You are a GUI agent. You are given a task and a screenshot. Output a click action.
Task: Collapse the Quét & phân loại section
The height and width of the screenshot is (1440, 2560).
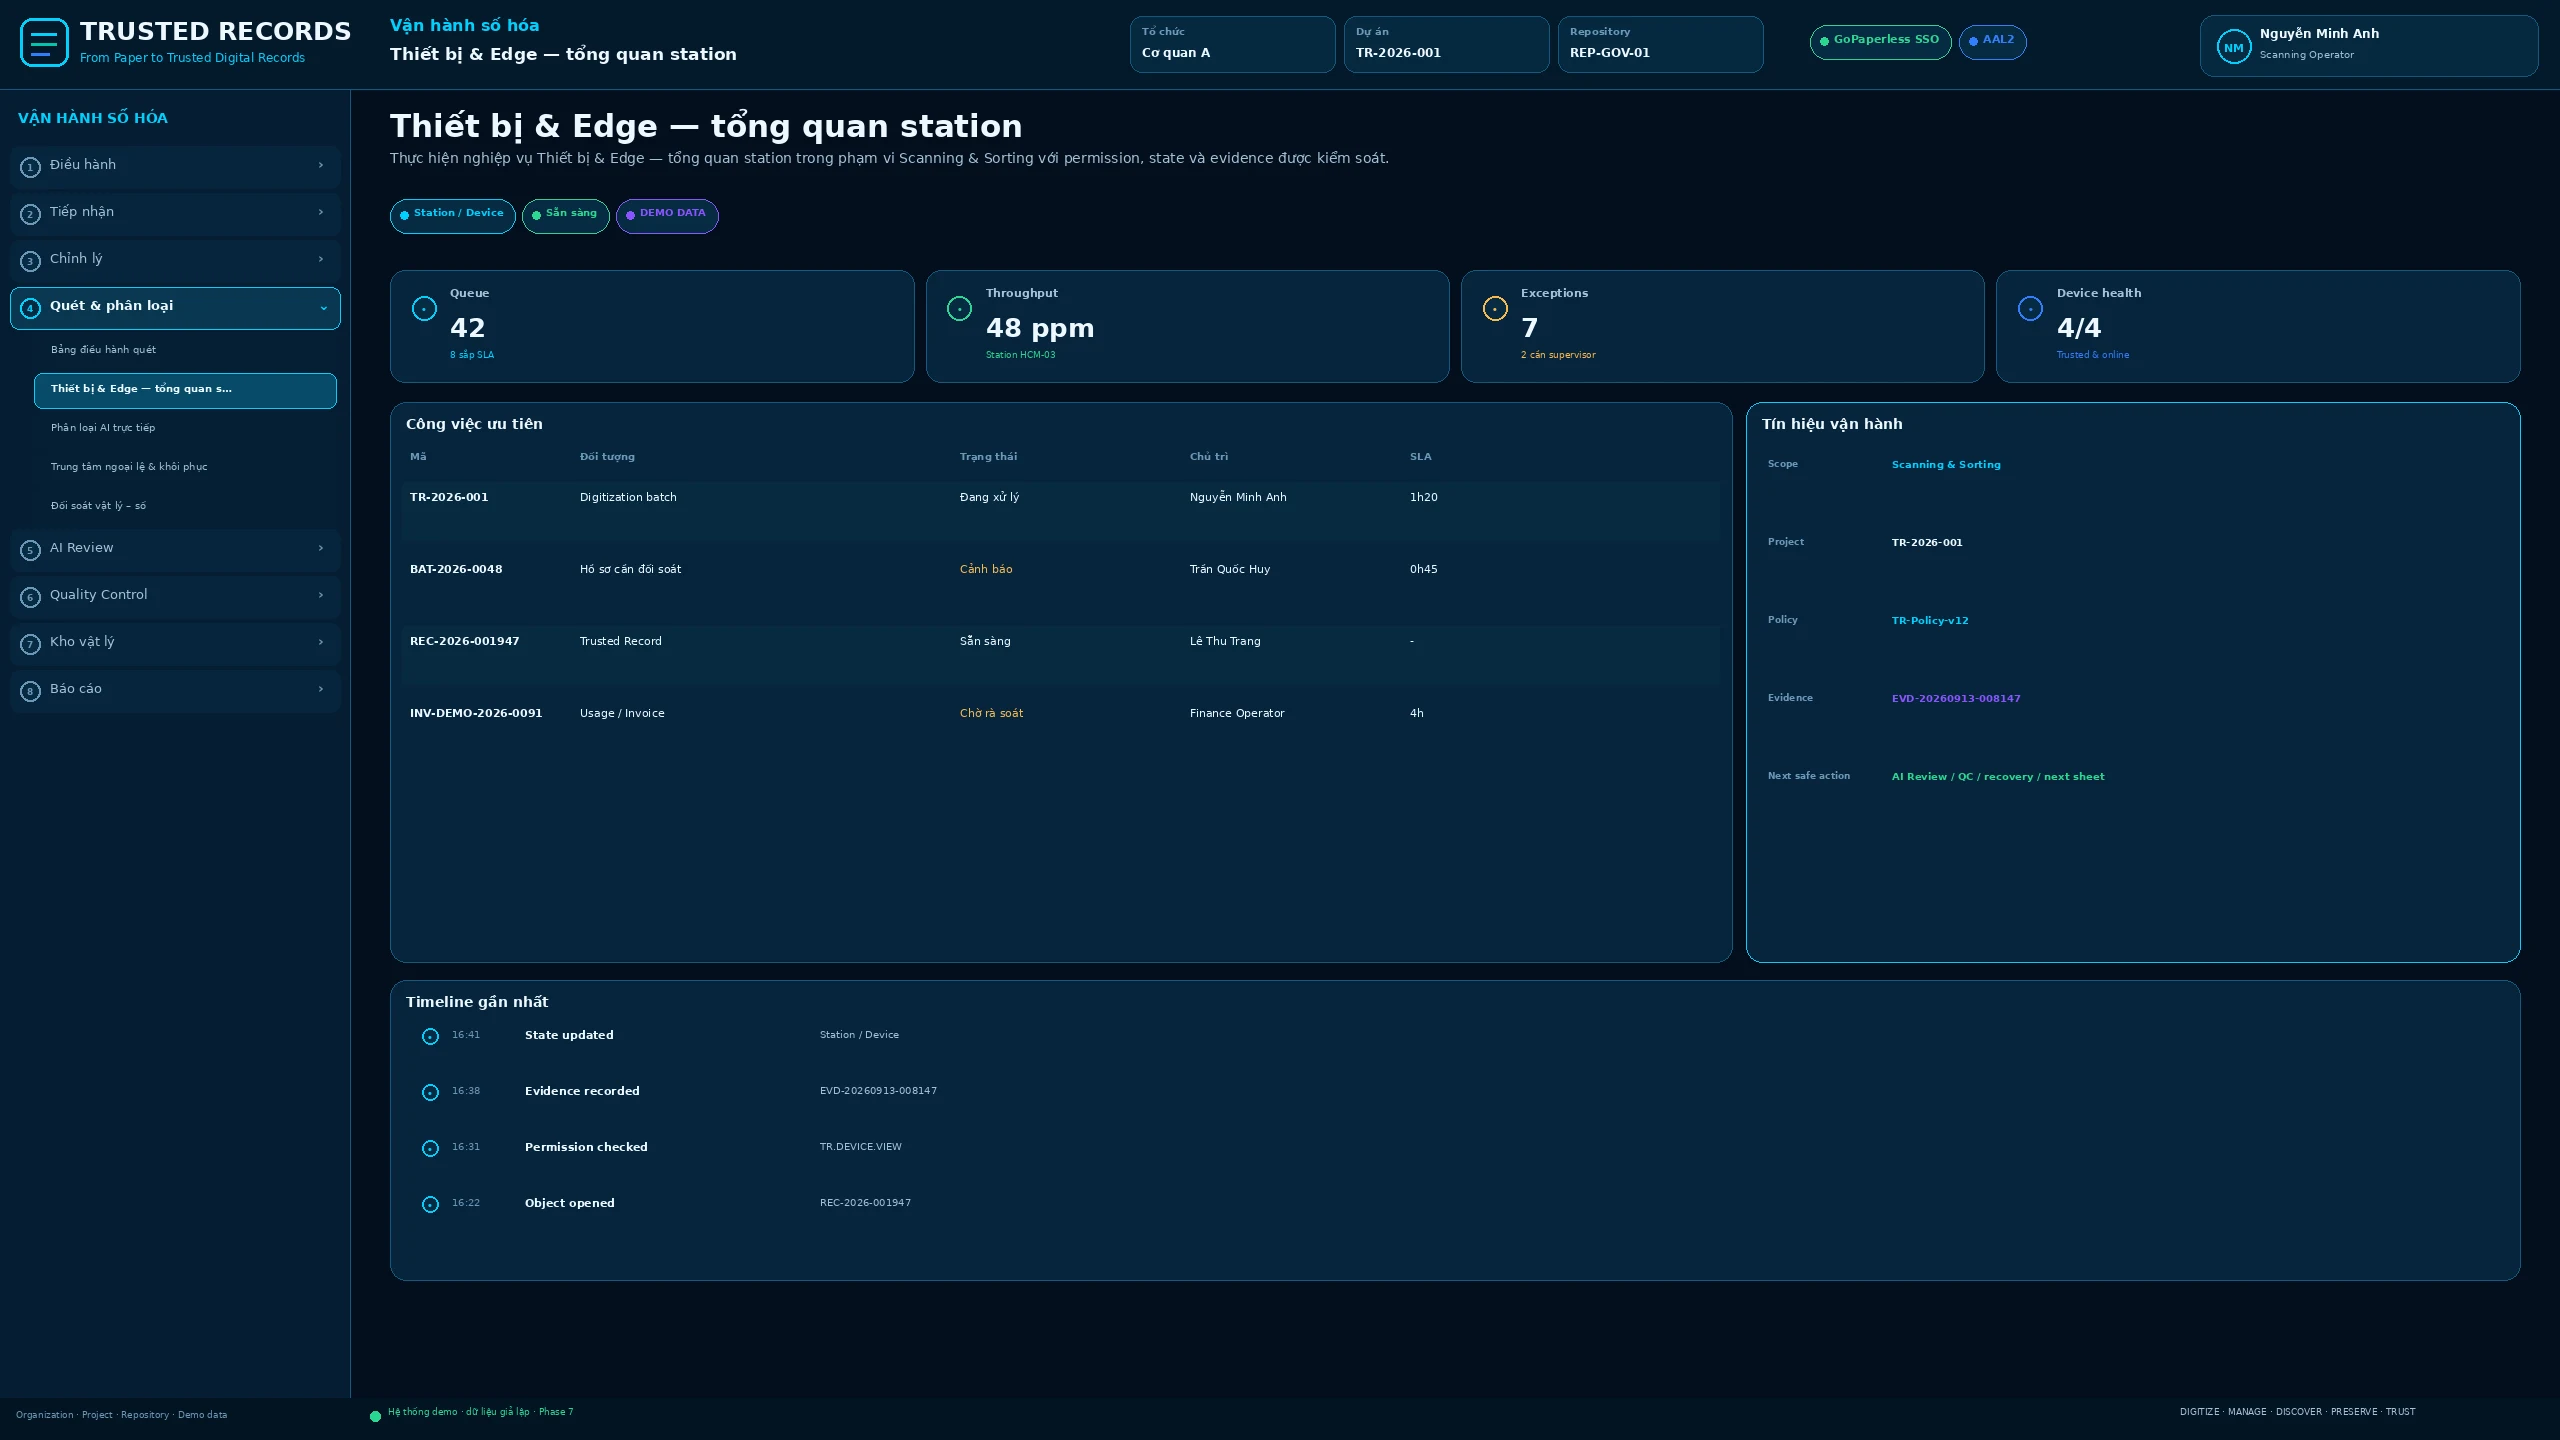point(323,308)
